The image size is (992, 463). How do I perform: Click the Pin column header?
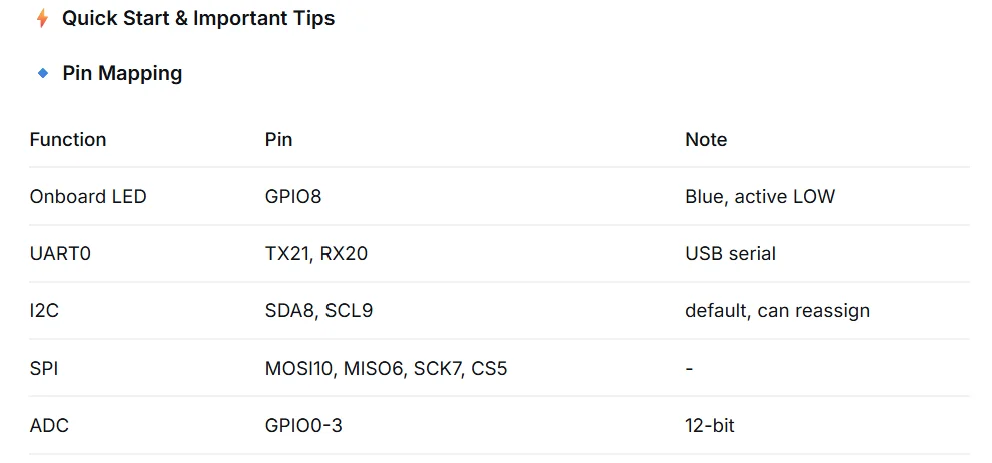(278, 139)
